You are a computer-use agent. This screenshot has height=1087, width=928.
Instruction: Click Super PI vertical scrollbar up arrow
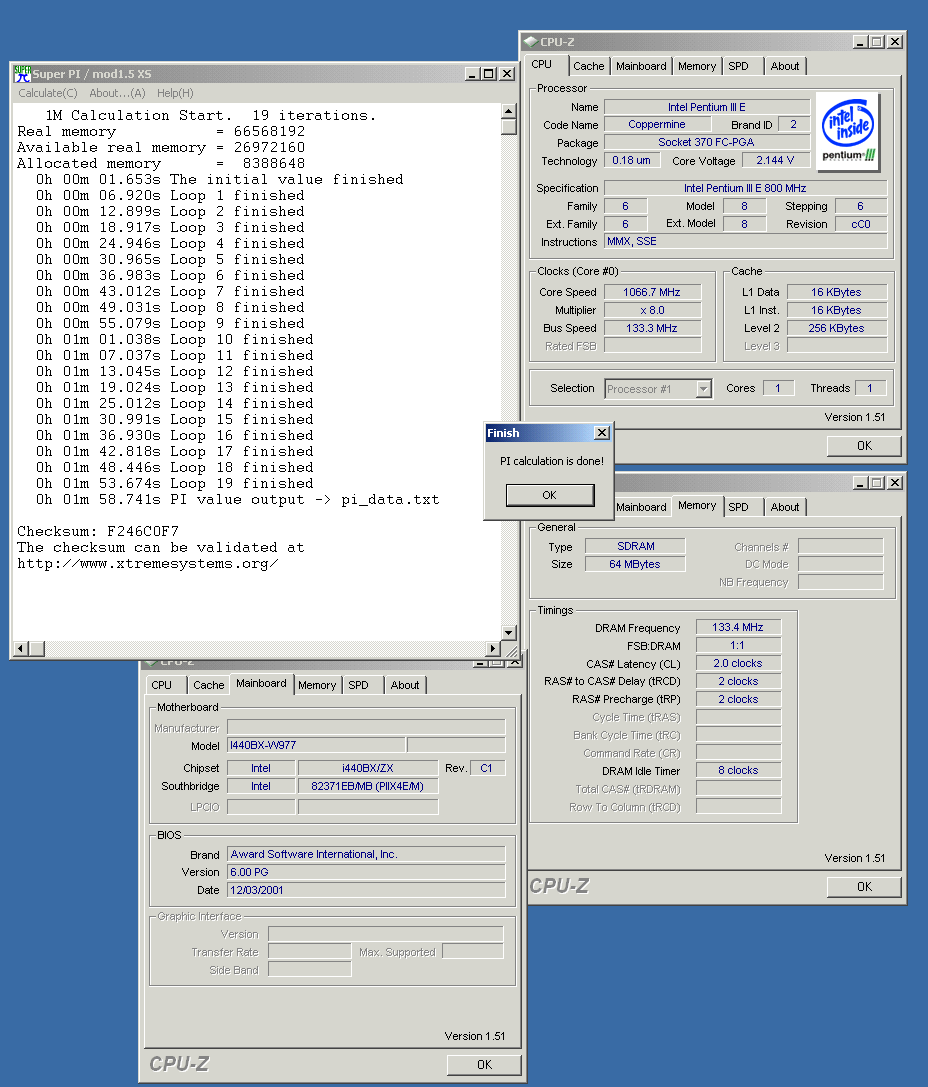[509, 111]
